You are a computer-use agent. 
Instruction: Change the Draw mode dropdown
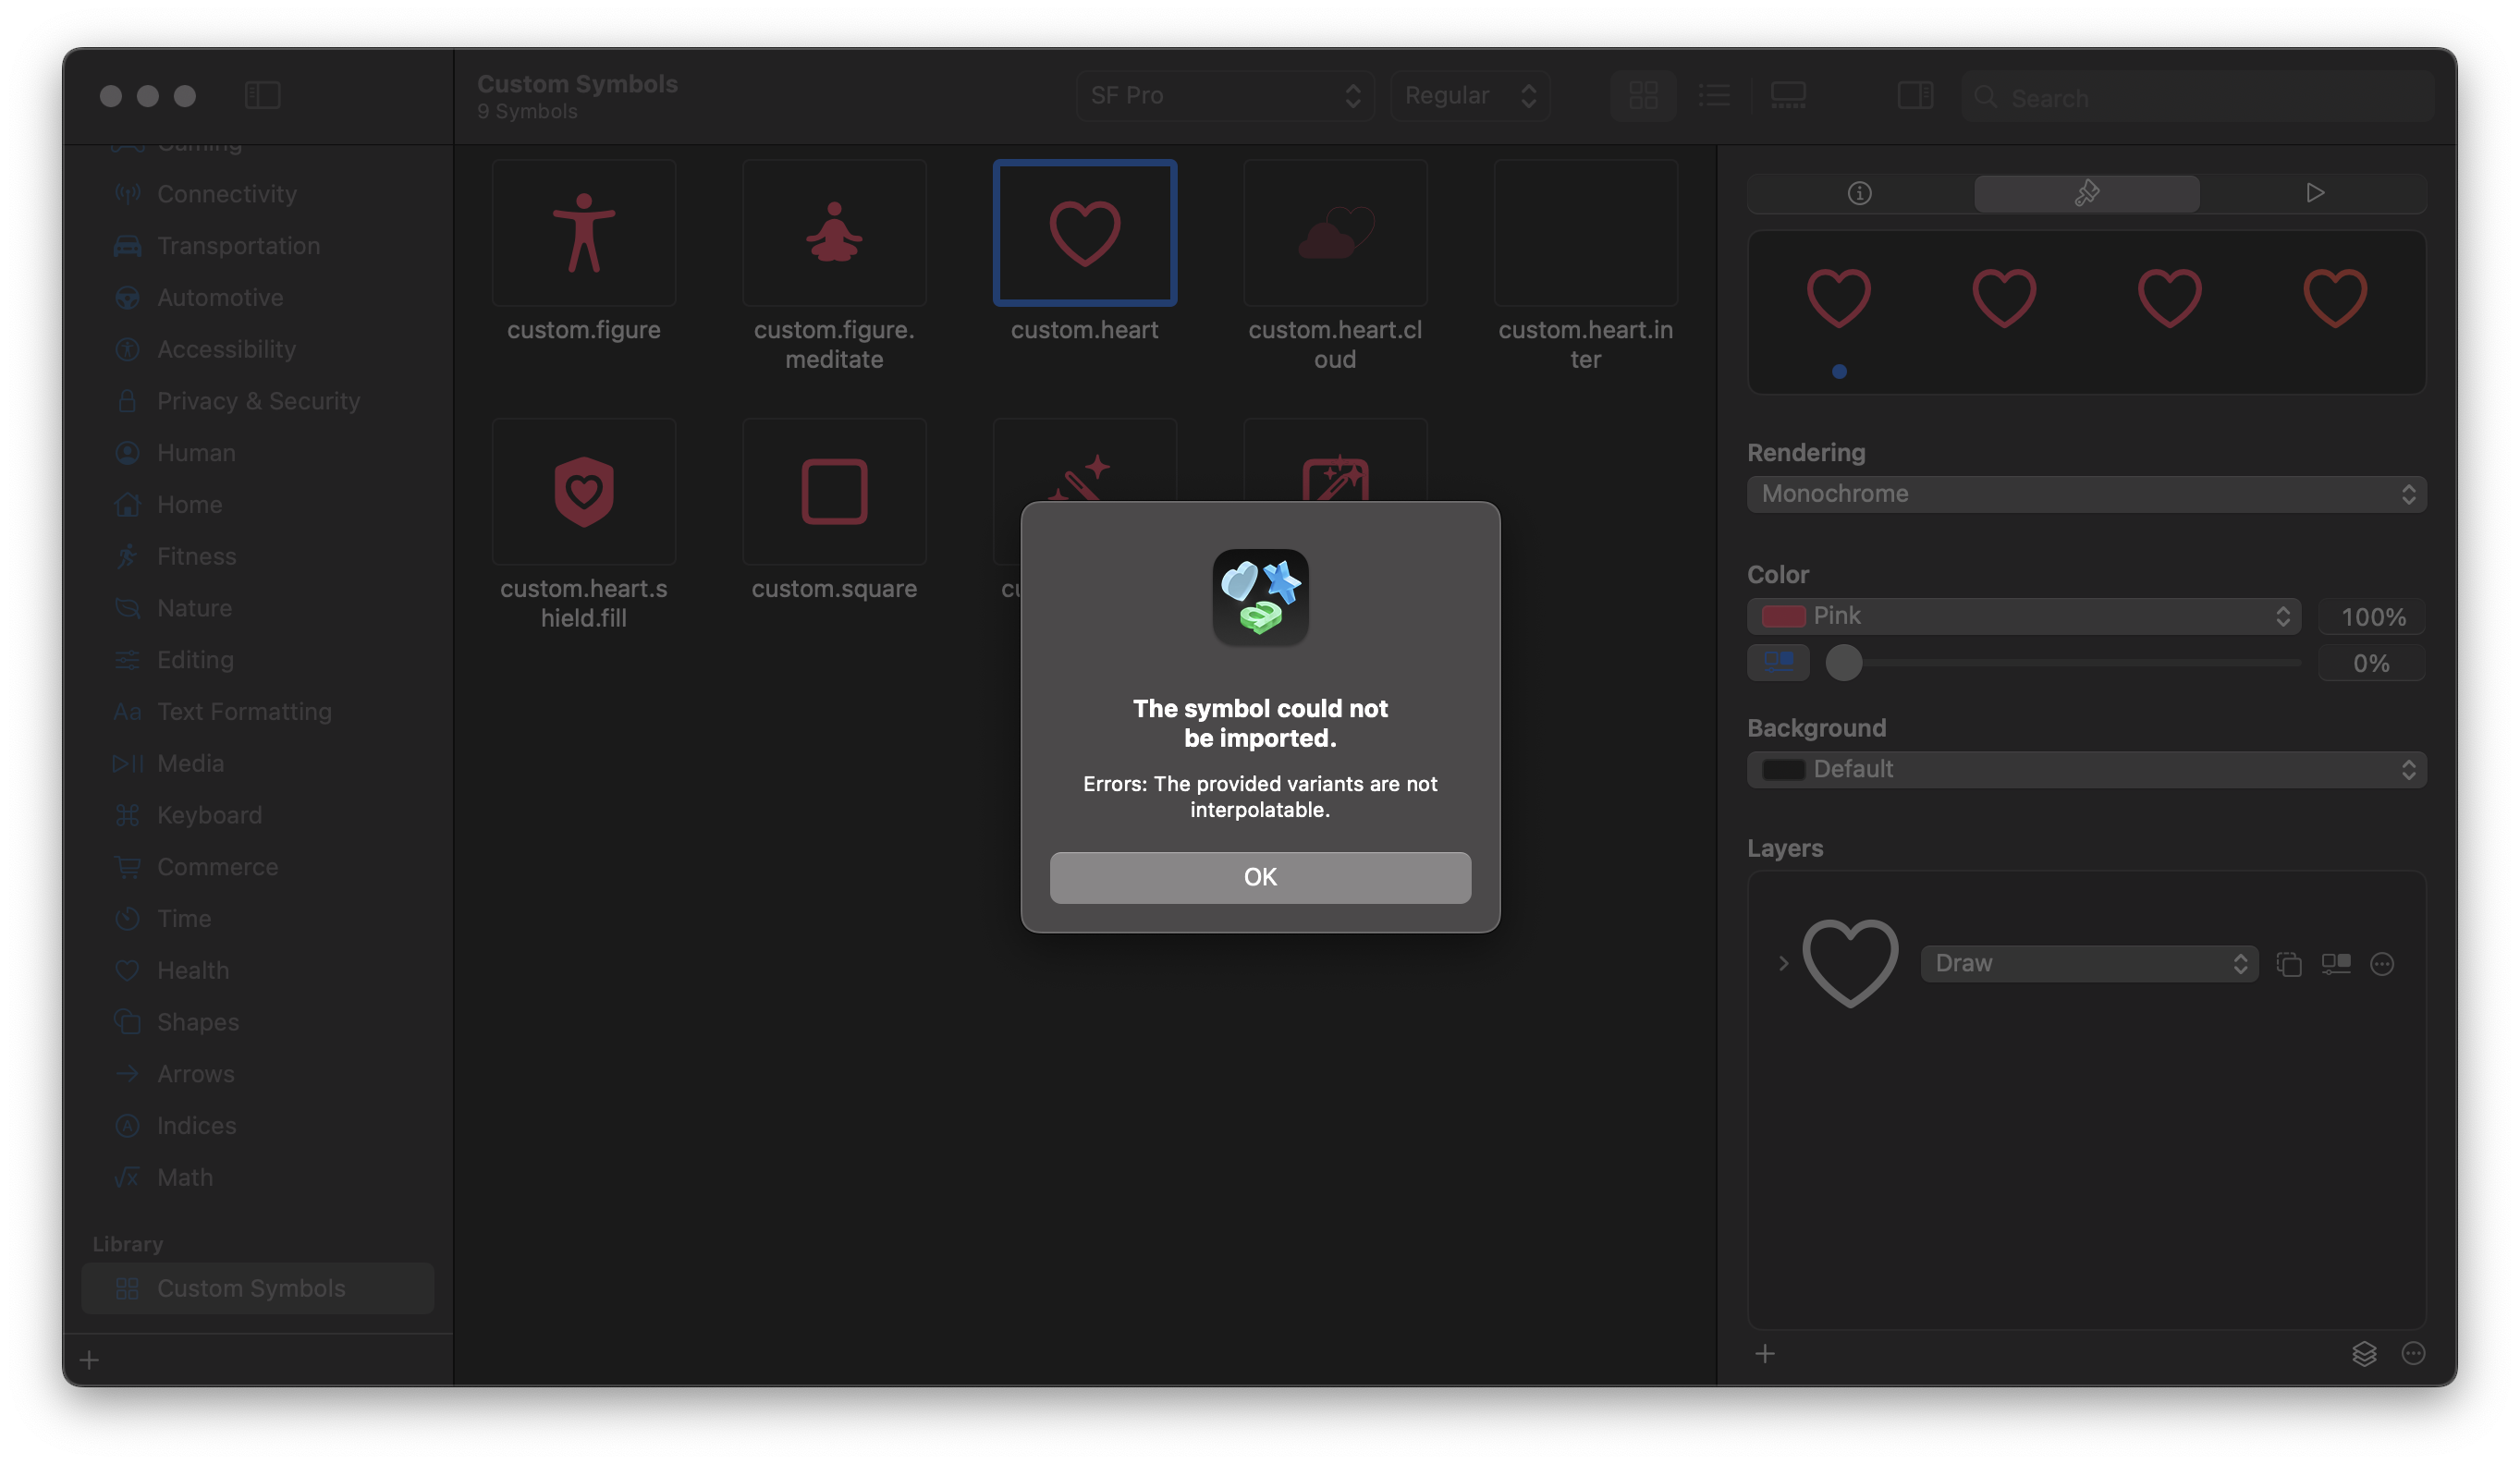click(2087, 963)
